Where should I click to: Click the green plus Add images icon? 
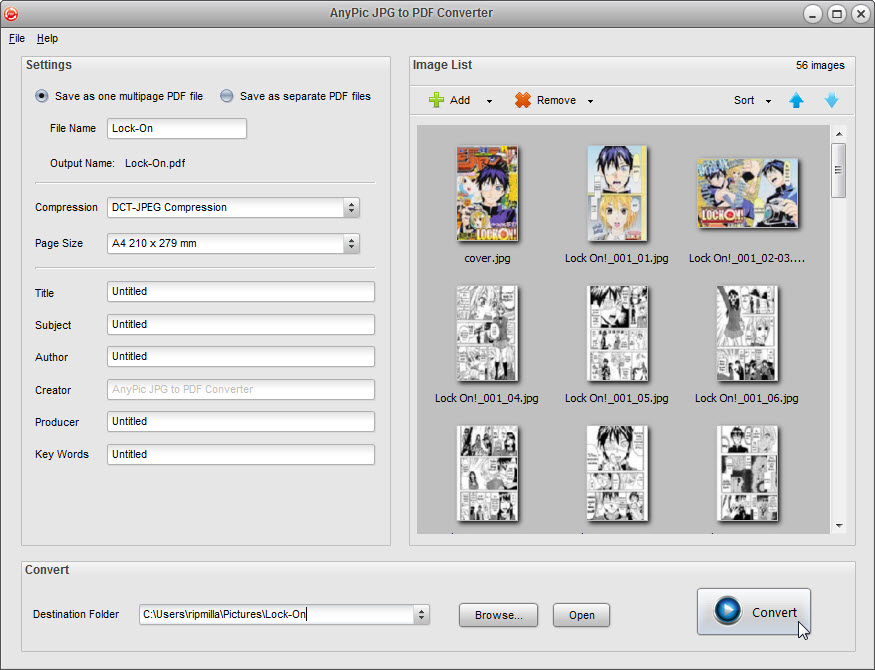[x=437, y=100]
